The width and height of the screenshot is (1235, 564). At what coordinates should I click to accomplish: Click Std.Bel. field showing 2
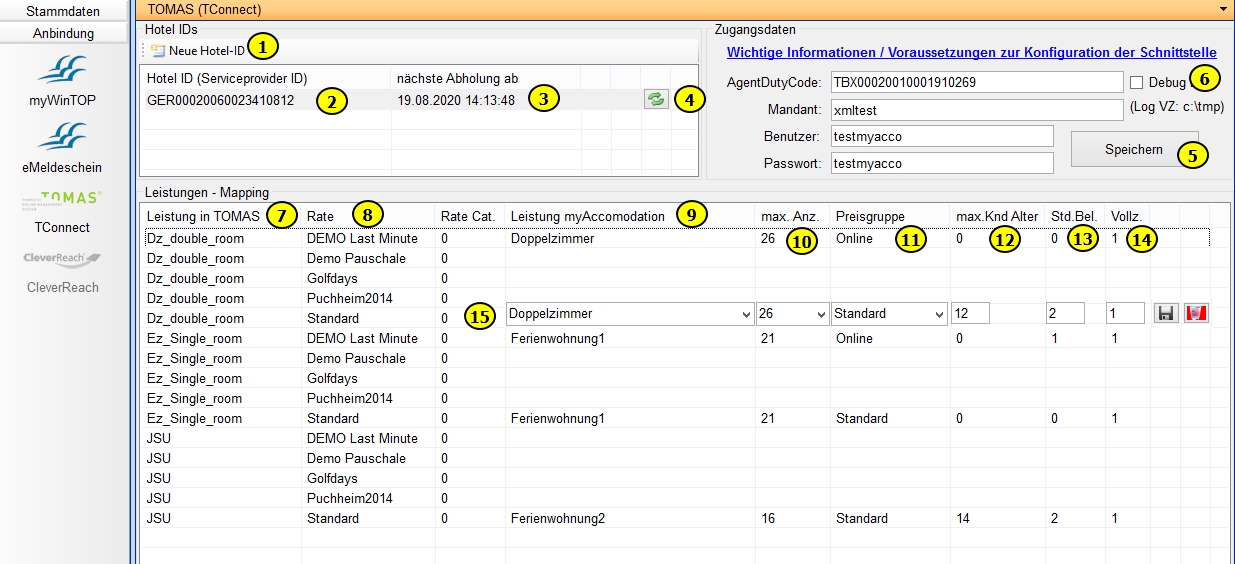tap(1065, 313)
